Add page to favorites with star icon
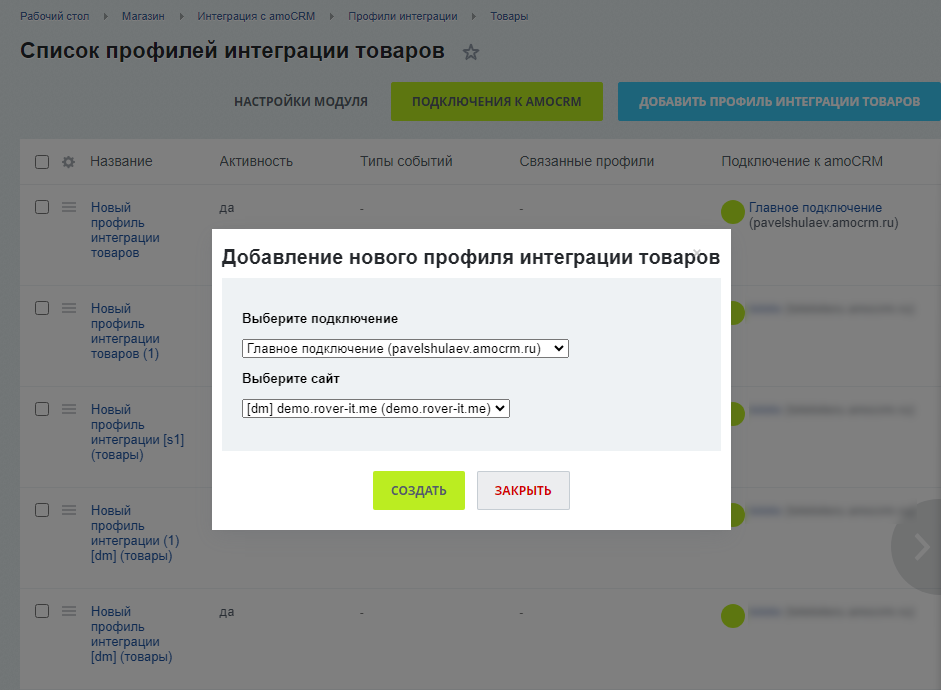The width and height of the screenshot is (941, 690). click(470, 52)
